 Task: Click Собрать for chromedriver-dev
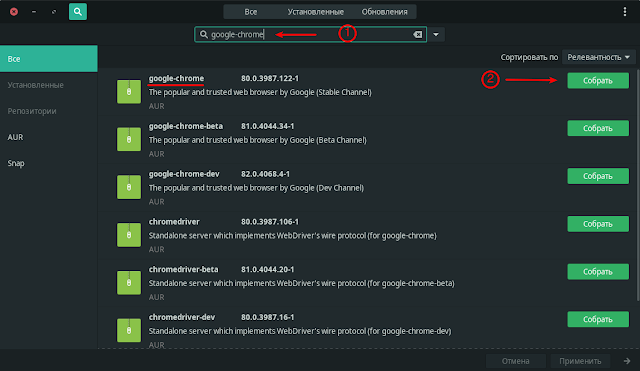click(598, 319)
